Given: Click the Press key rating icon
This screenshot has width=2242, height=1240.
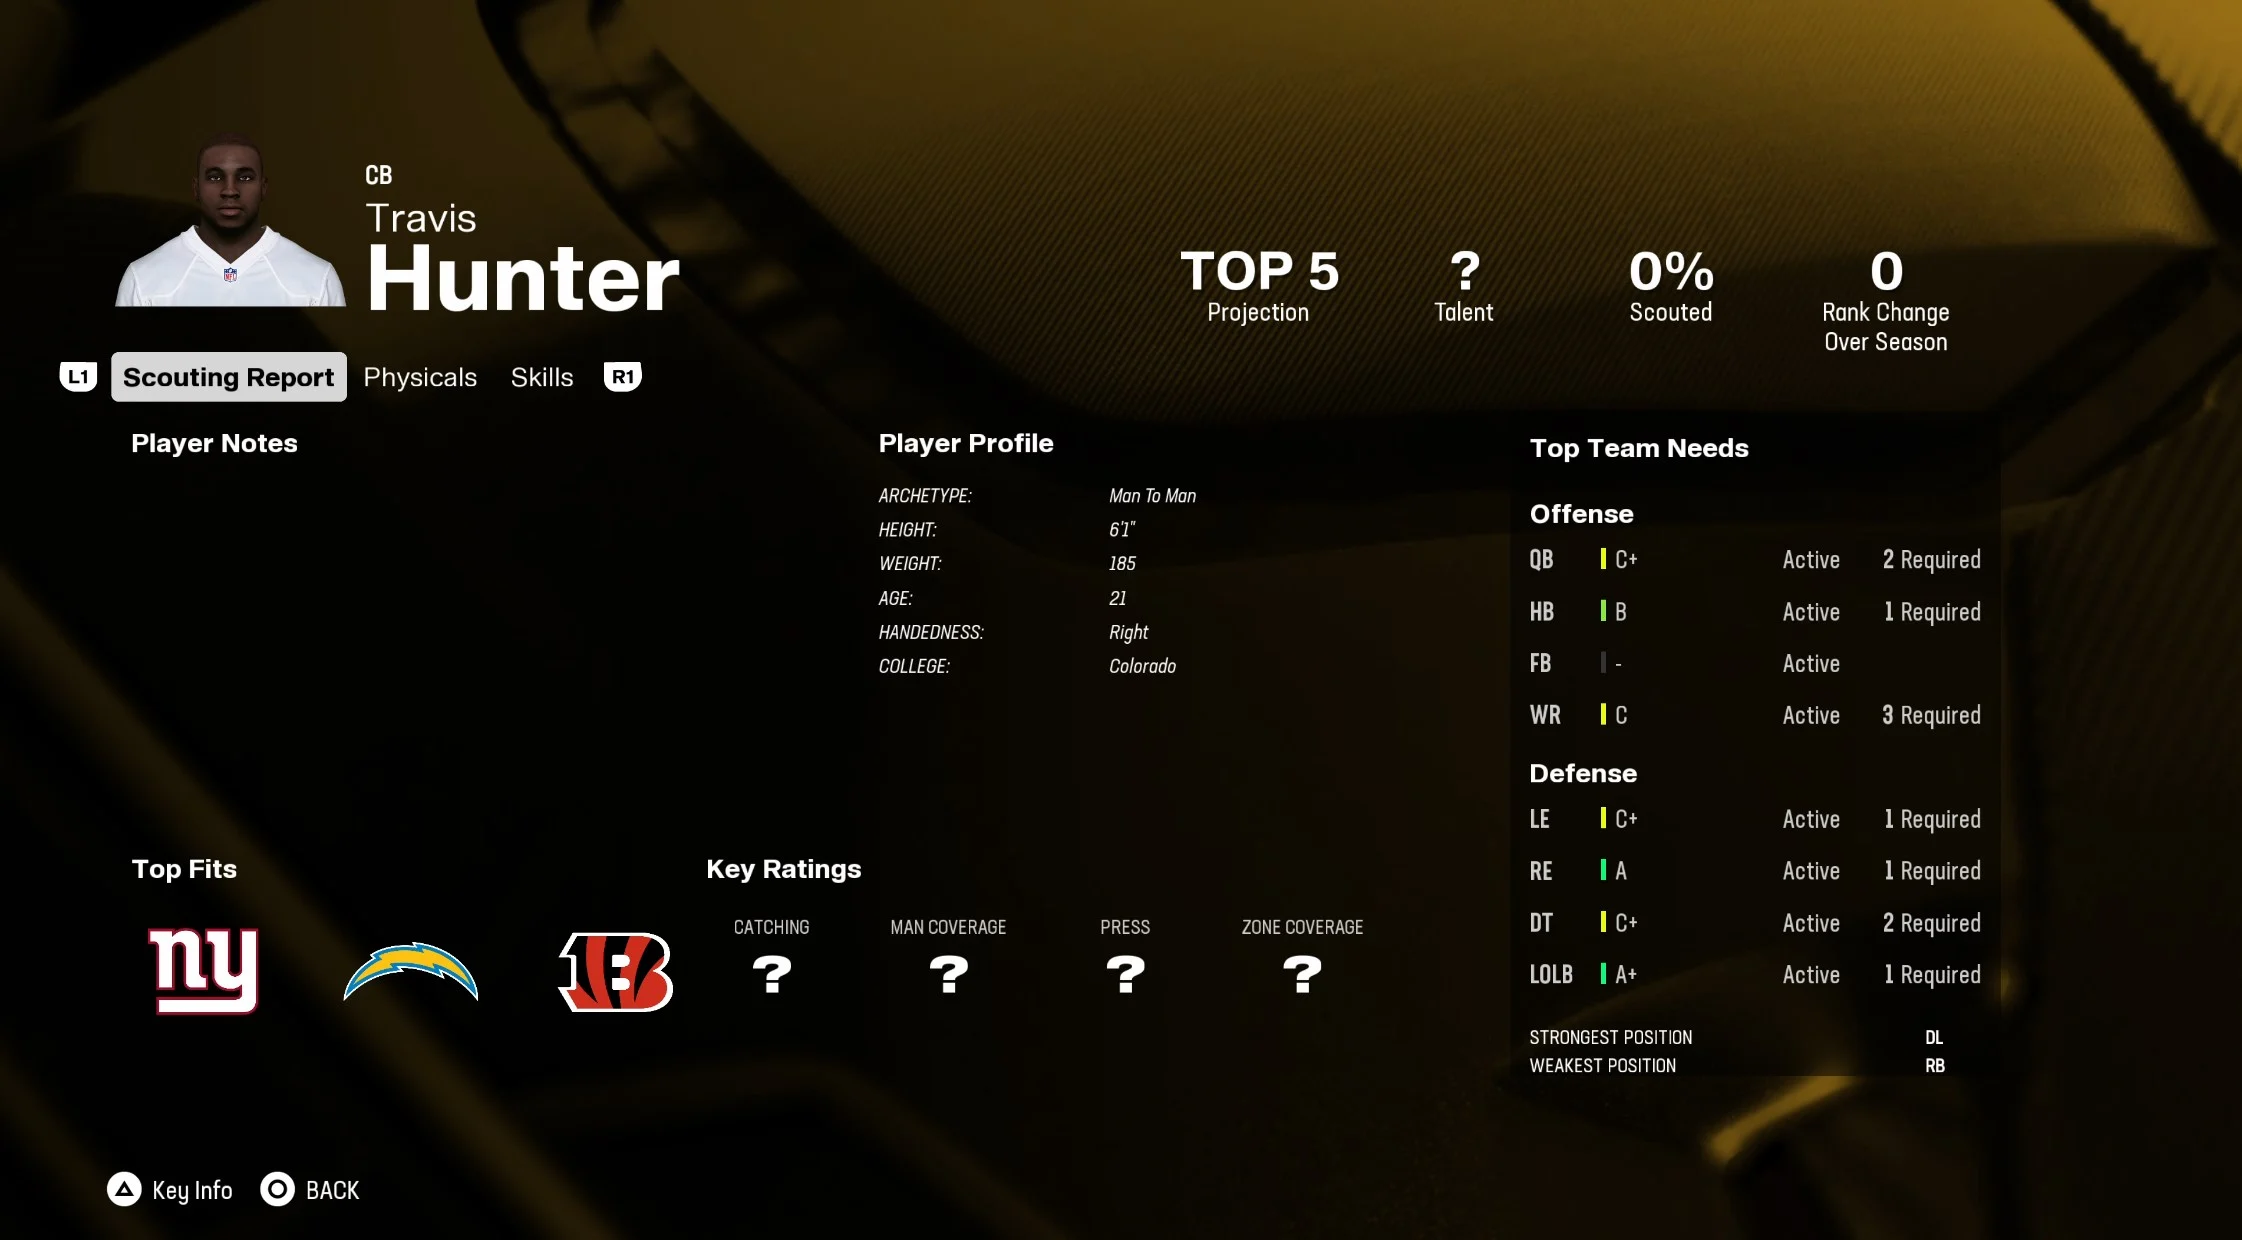Looking at the screenshot, I should 1125,974.
